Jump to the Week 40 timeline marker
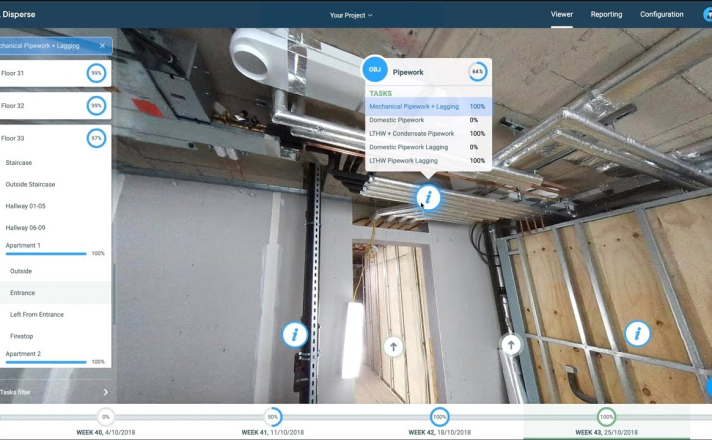This screenshot has width=712, height=440. [x=105, y=416]
